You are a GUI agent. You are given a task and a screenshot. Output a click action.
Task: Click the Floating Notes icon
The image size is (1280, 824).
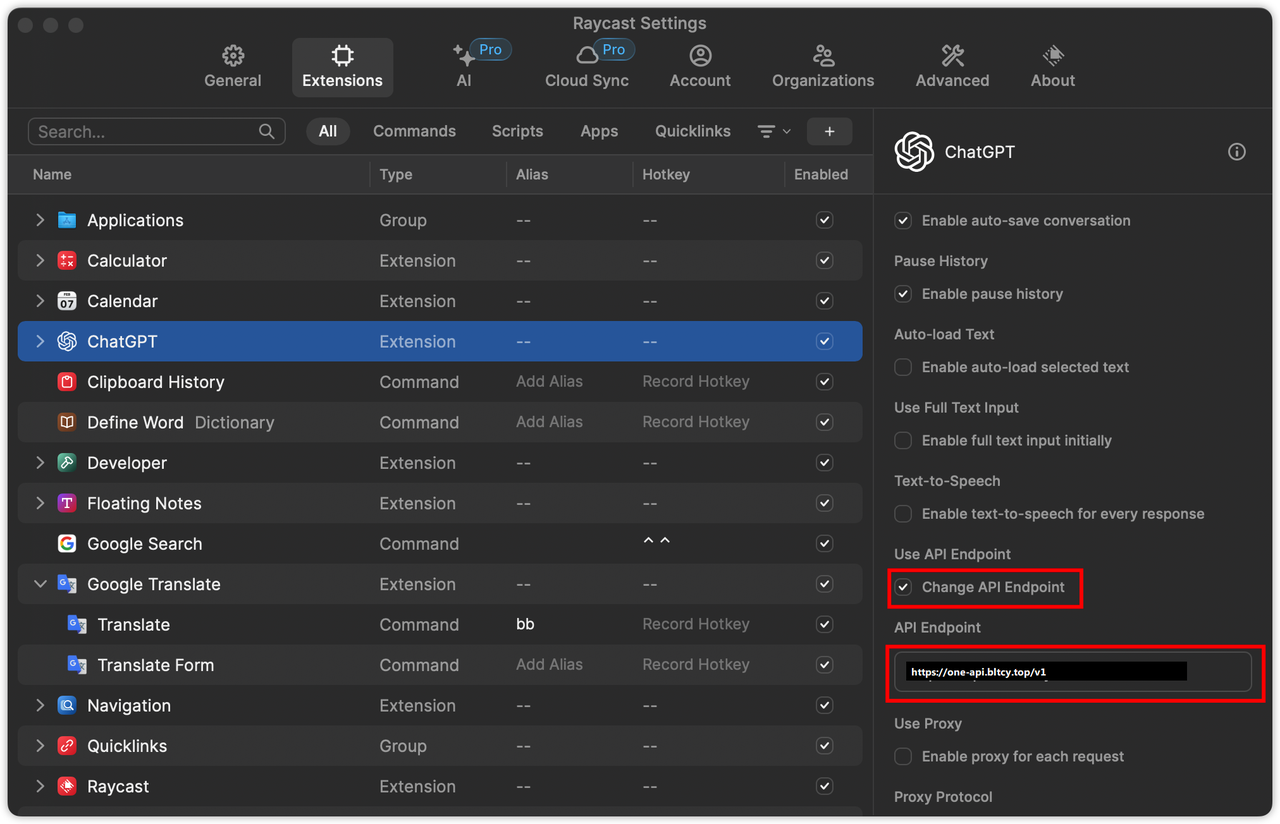pyautogui.click(x=67, y=503)
